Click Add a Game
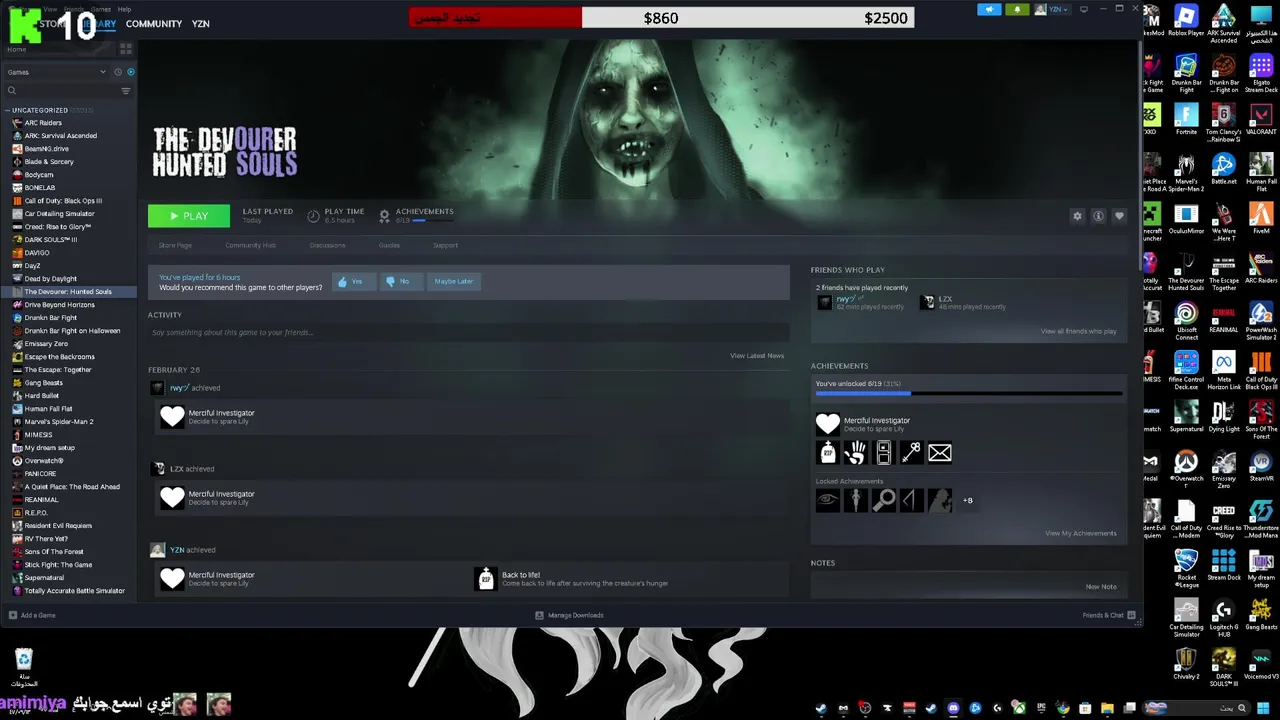Viewport: 1280px width, 720px height. point(32,615)
